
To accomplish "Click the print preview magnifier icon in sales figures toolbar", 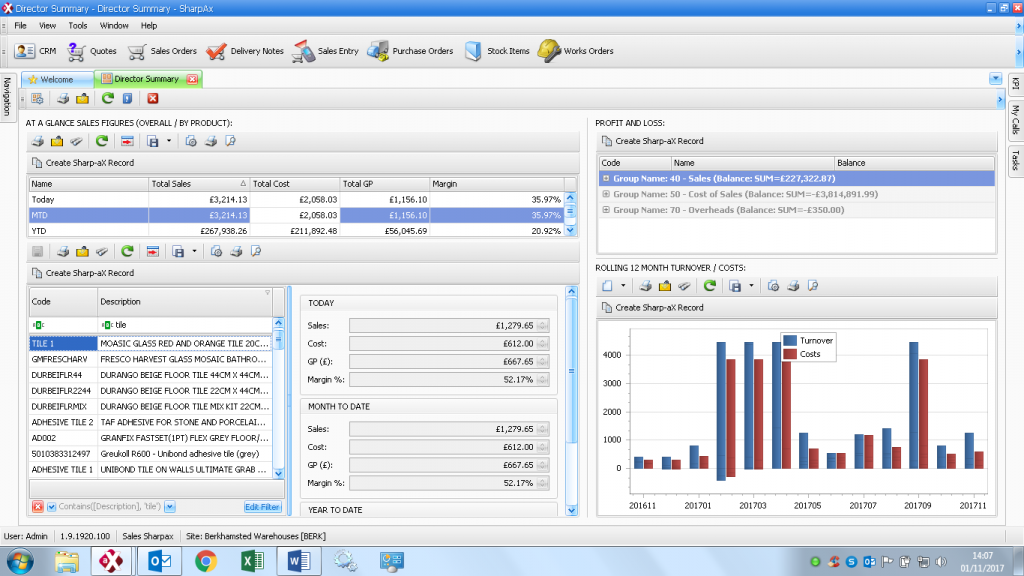I will pyautogui.click(x=231, y=141).
